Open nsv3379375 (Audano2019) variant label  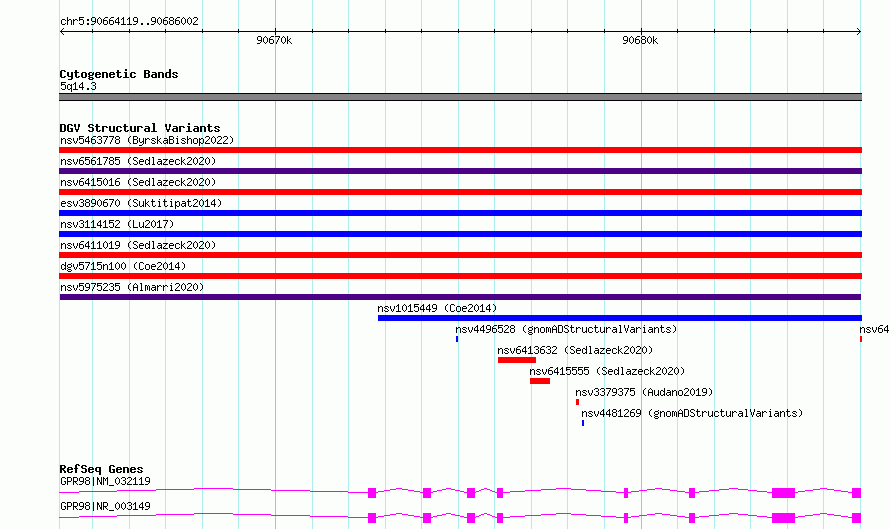coord(644,392)
